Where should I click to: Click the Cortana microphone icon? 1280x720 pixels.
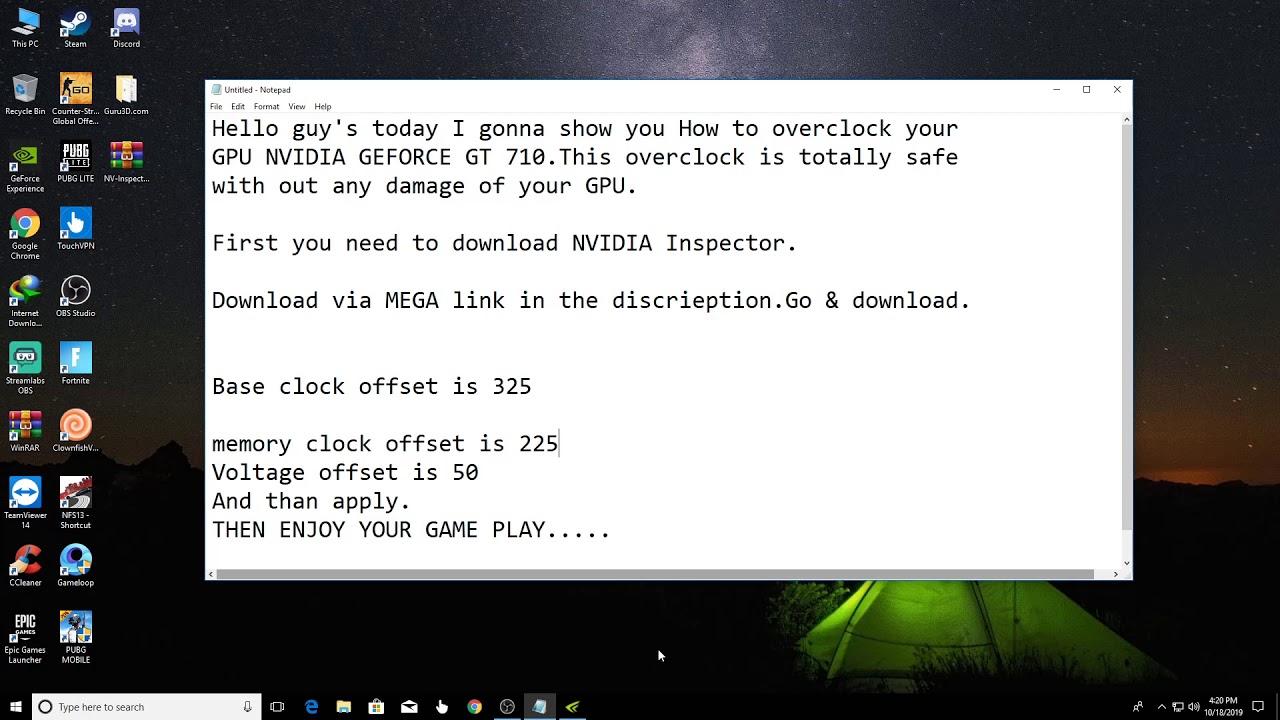pyautogui.click(x=247, y=707)
